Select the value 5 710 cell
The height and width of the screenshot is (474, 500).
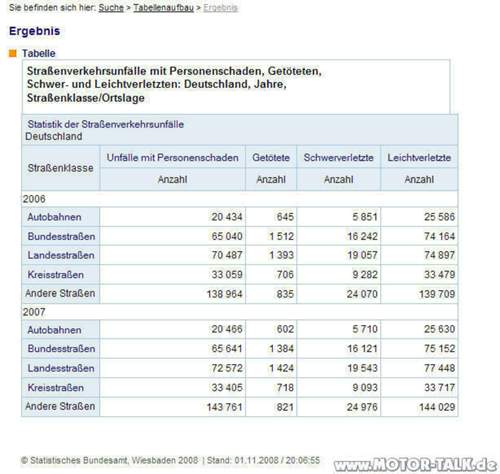pyautogui.click(x=338, y=329)
